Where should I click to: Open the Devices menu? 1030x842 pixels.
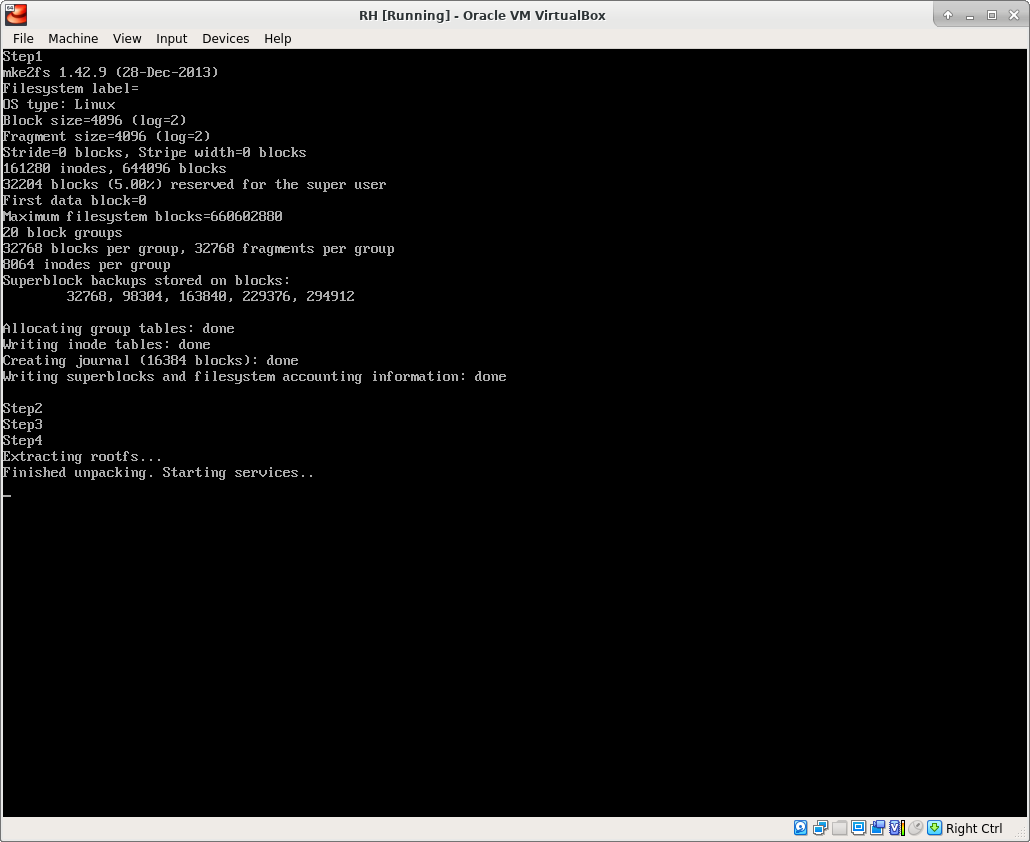(x=225, y=38)
